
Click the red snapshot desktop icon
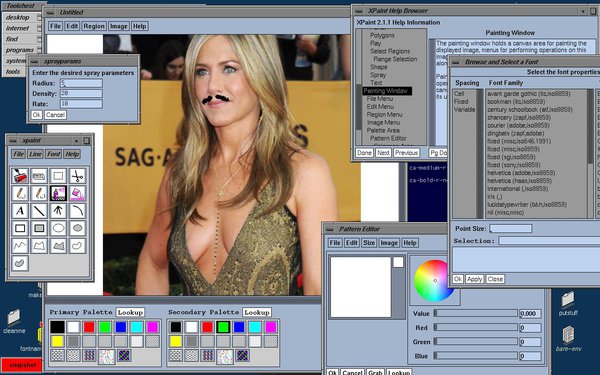pos(21,365)
